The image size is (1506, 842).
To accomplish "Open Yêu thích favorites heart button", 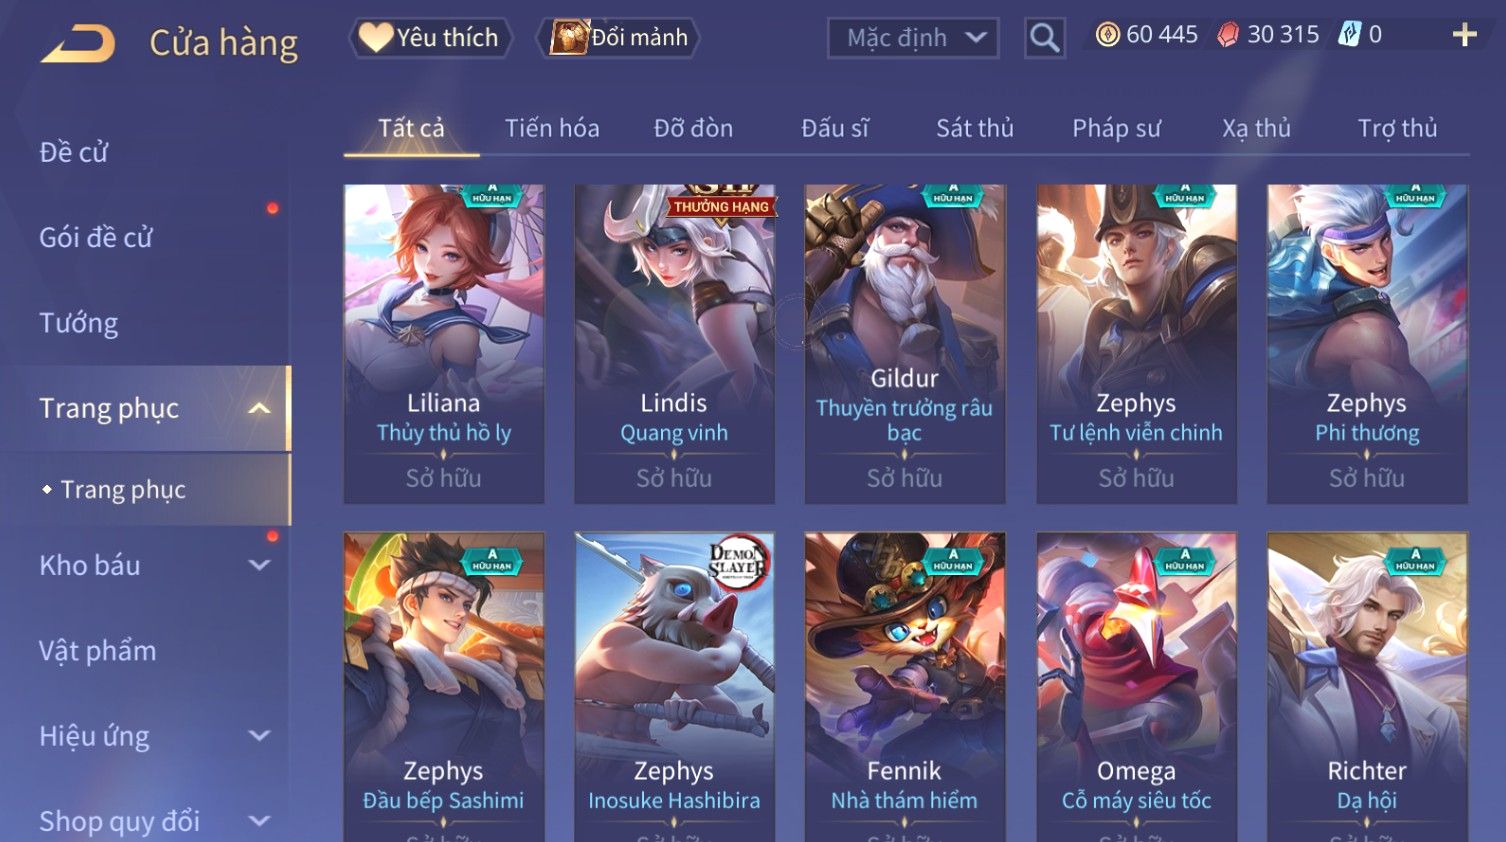I will click(x=430, y=38).
